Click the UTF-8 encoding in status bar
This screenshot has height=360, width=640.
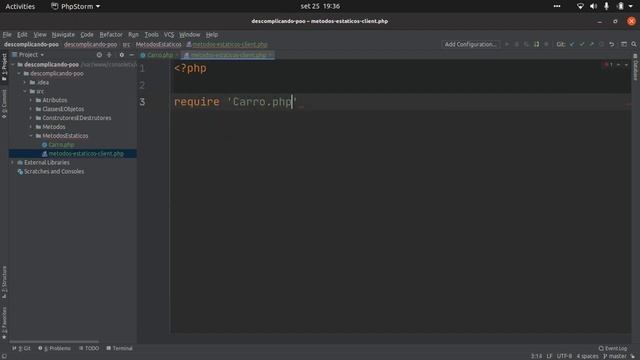564,356
